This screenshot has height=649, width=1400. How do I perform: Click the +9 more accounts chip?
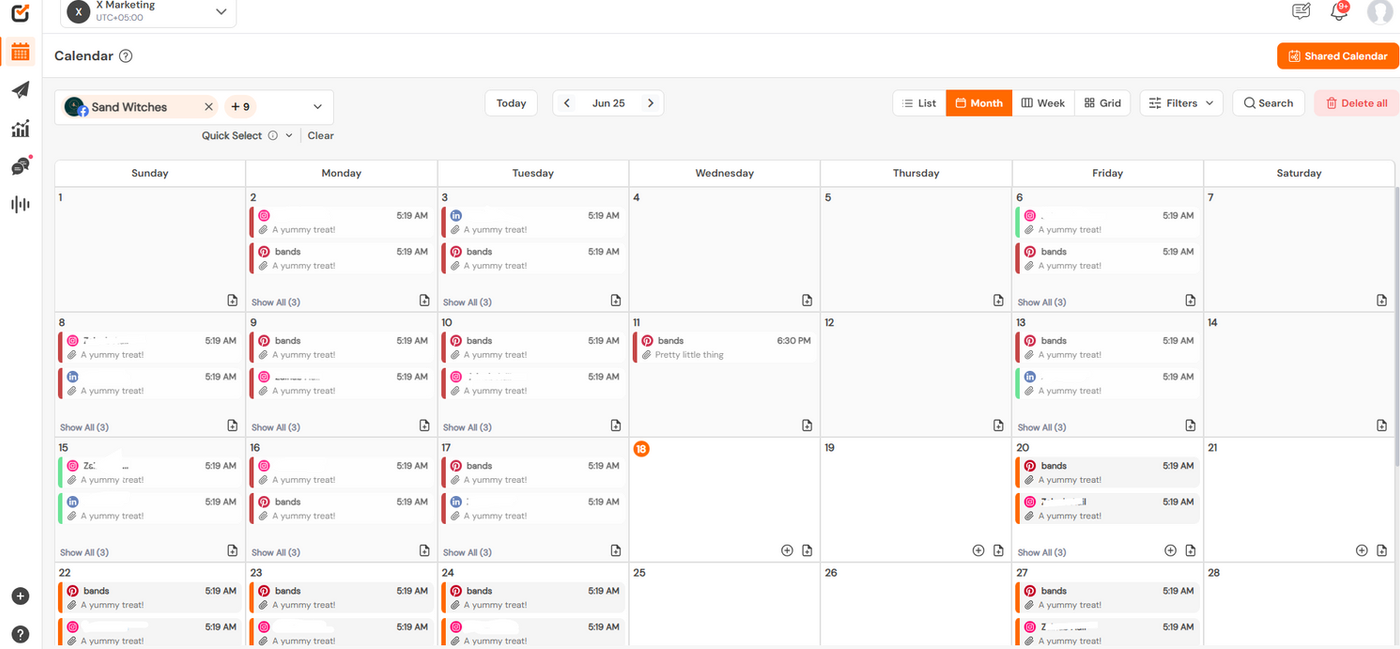(240, 107)
